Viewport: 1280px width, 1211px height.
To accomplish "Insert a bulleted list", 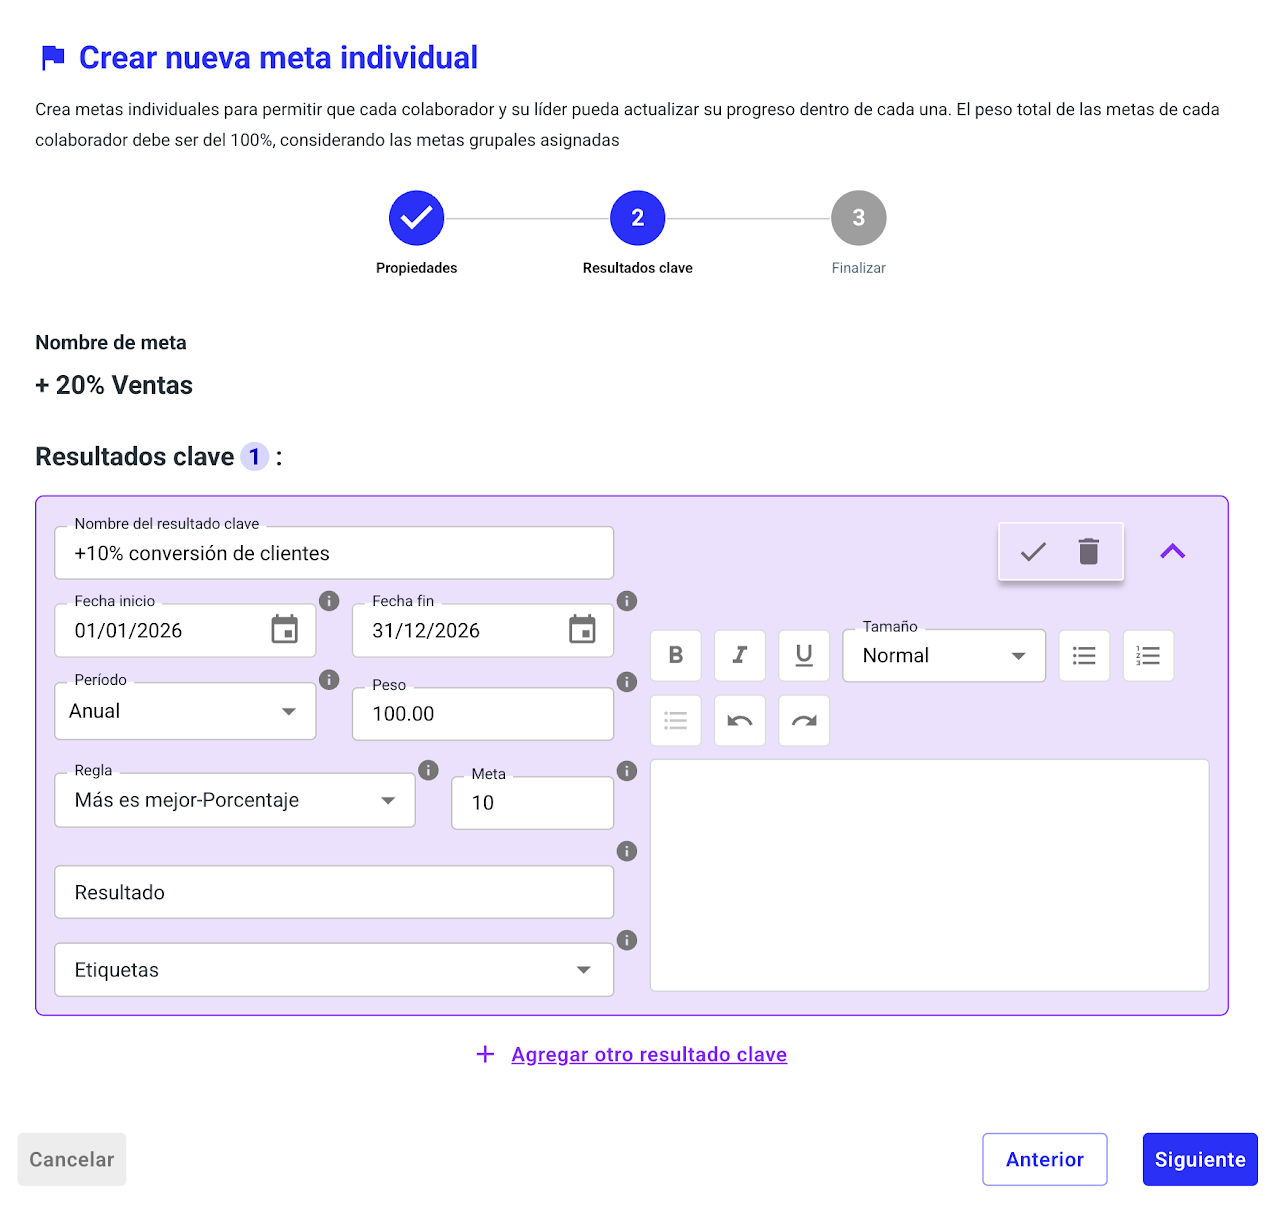I will 1084,655.
